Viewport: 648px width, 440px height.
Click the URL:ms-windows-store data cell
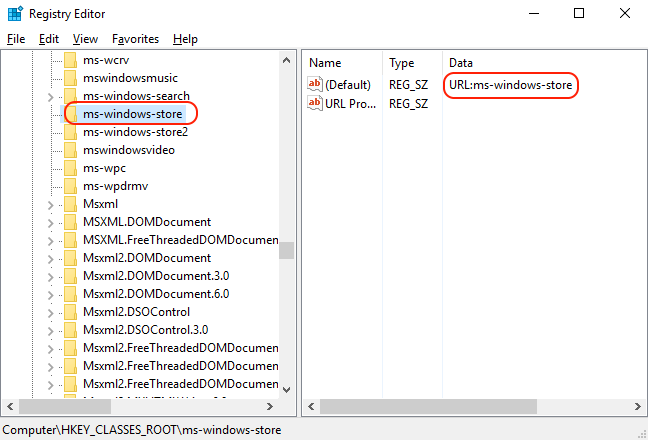511,85
